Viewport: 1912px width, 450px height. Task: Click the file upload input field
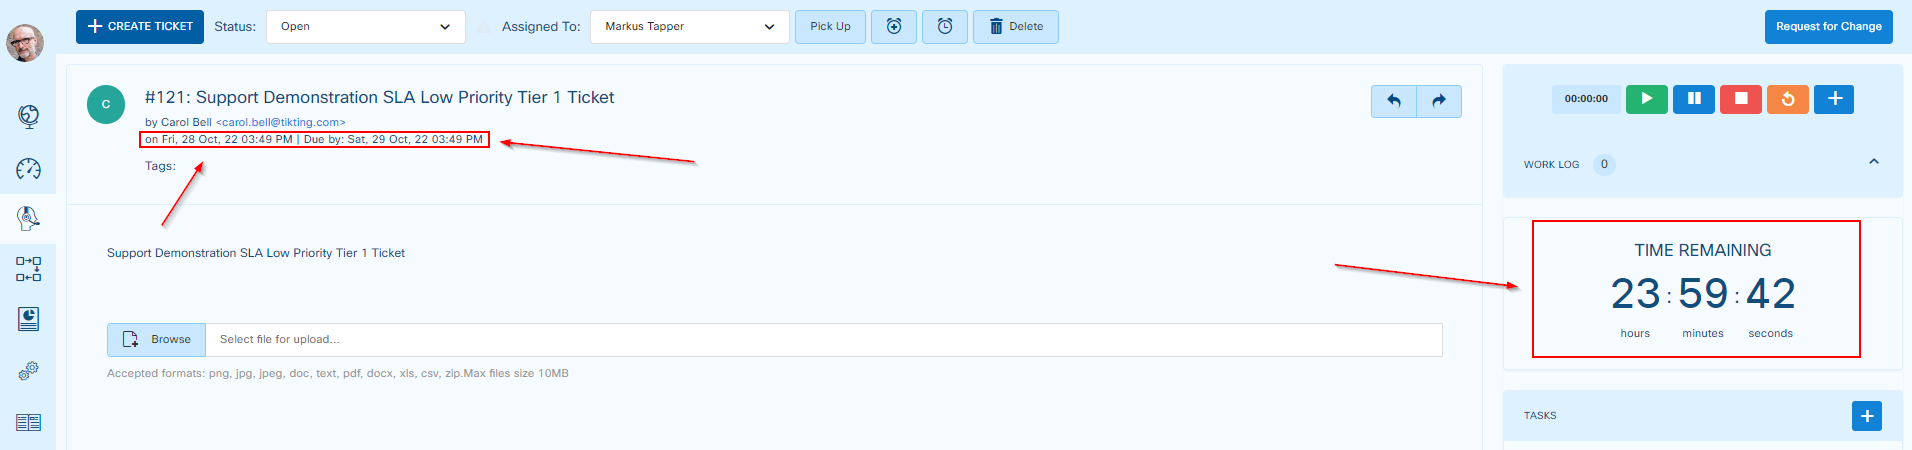pyautogui.click(x=822, y=340)
